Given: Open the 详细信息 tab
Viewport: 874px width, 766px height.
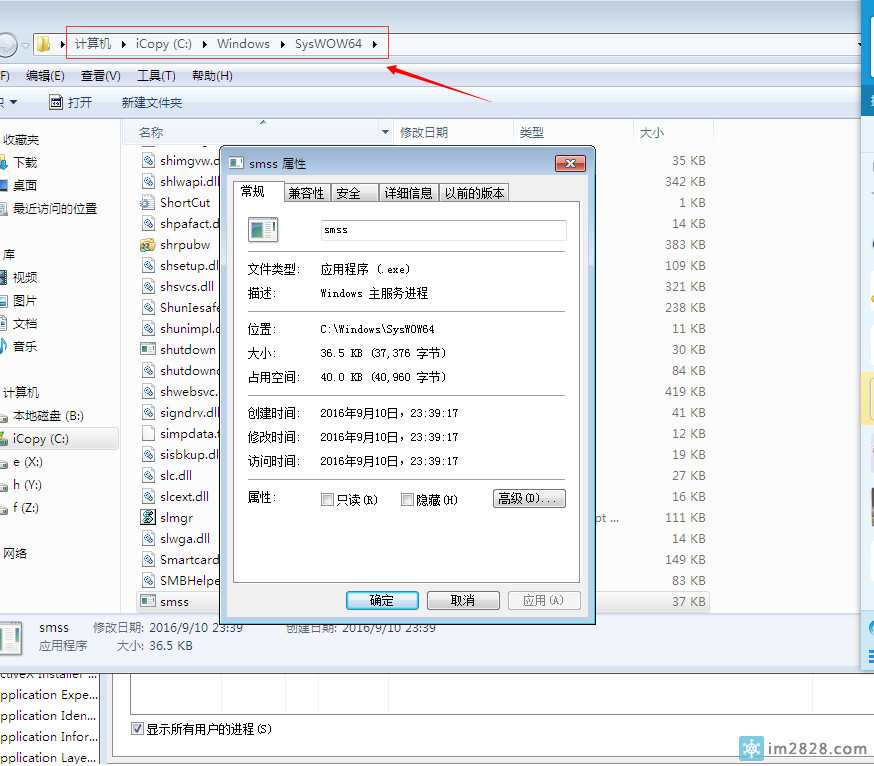Looking at the screenshot, I should [409, 193].
